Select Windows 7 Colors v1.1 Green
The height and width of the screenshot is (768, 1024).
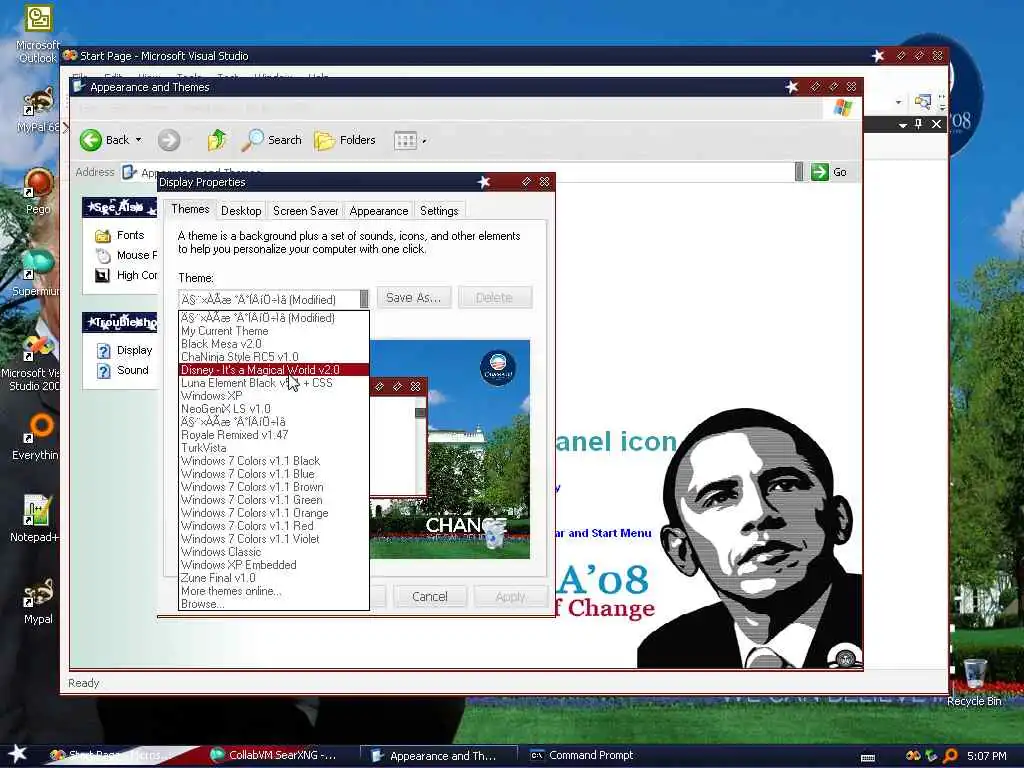[x=274, y=500]
